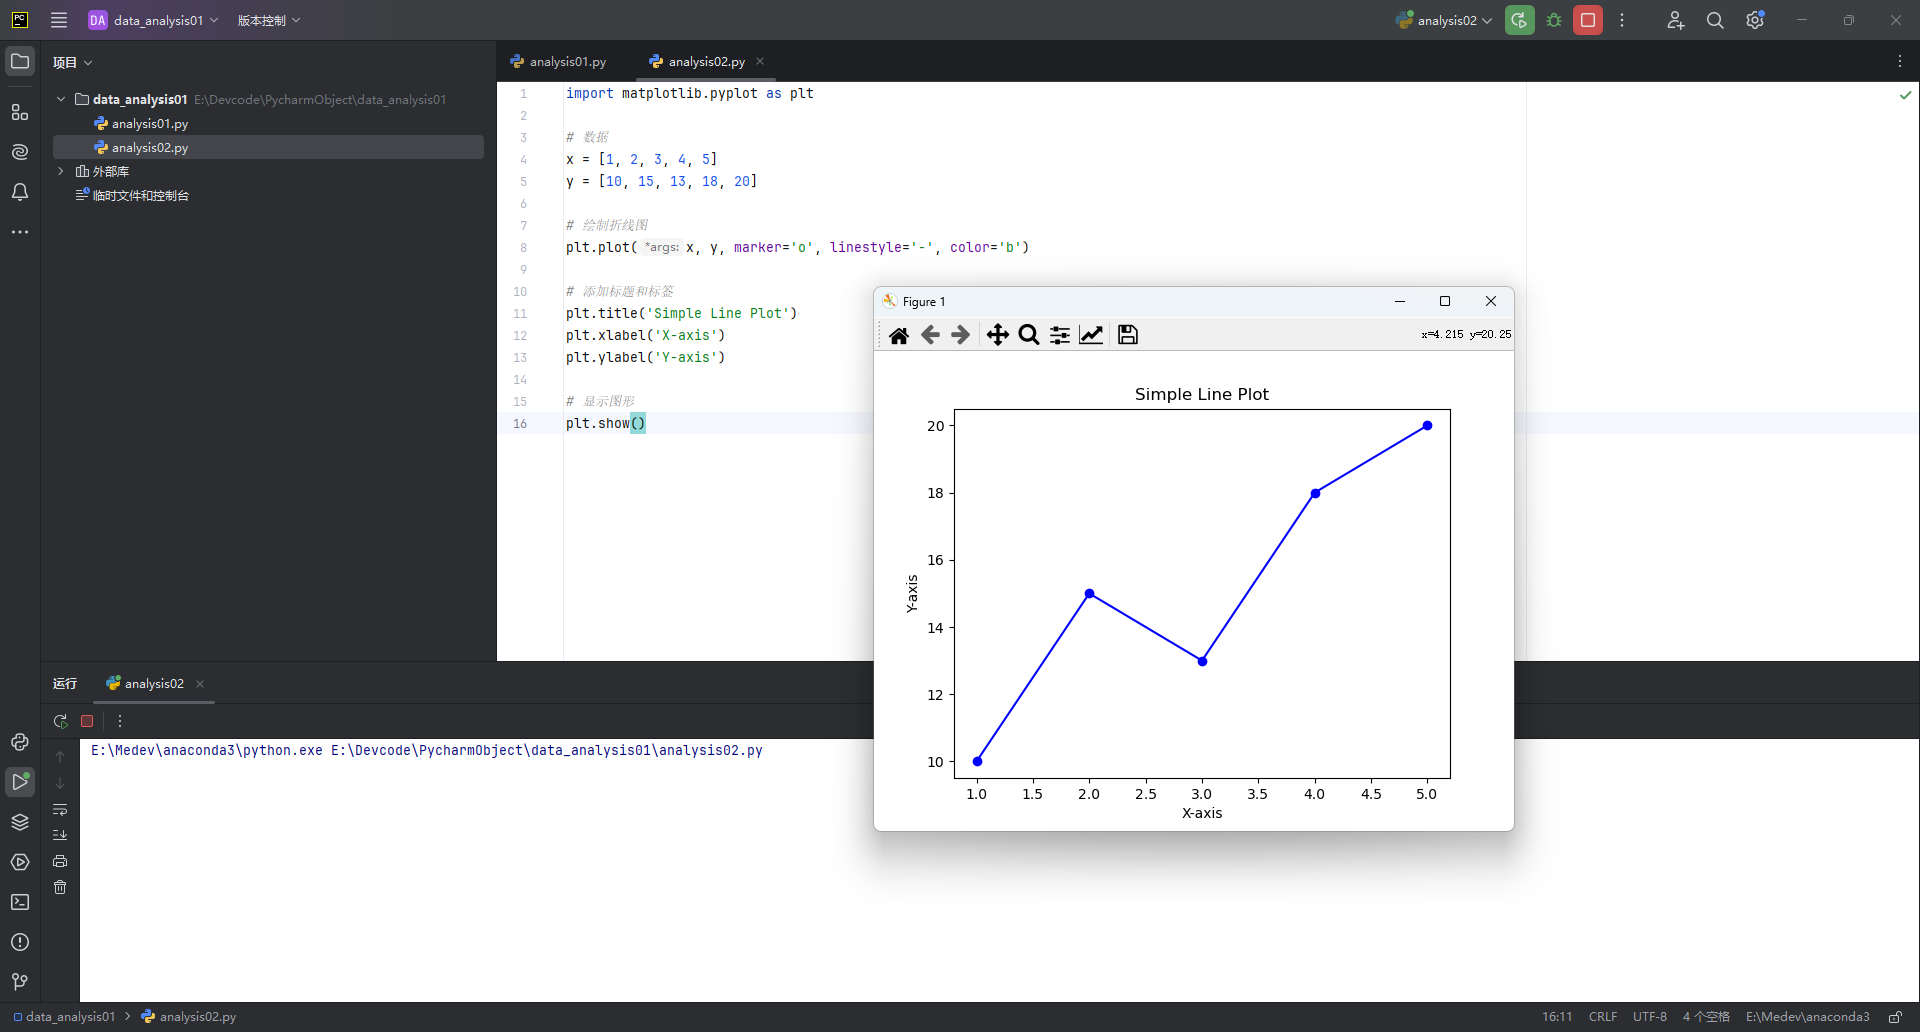Image resolution: width=1920 pixels, height=1032 pixels.
Task: Toggle read-only lock icon in status bar
Action: pos(1895,1017)
